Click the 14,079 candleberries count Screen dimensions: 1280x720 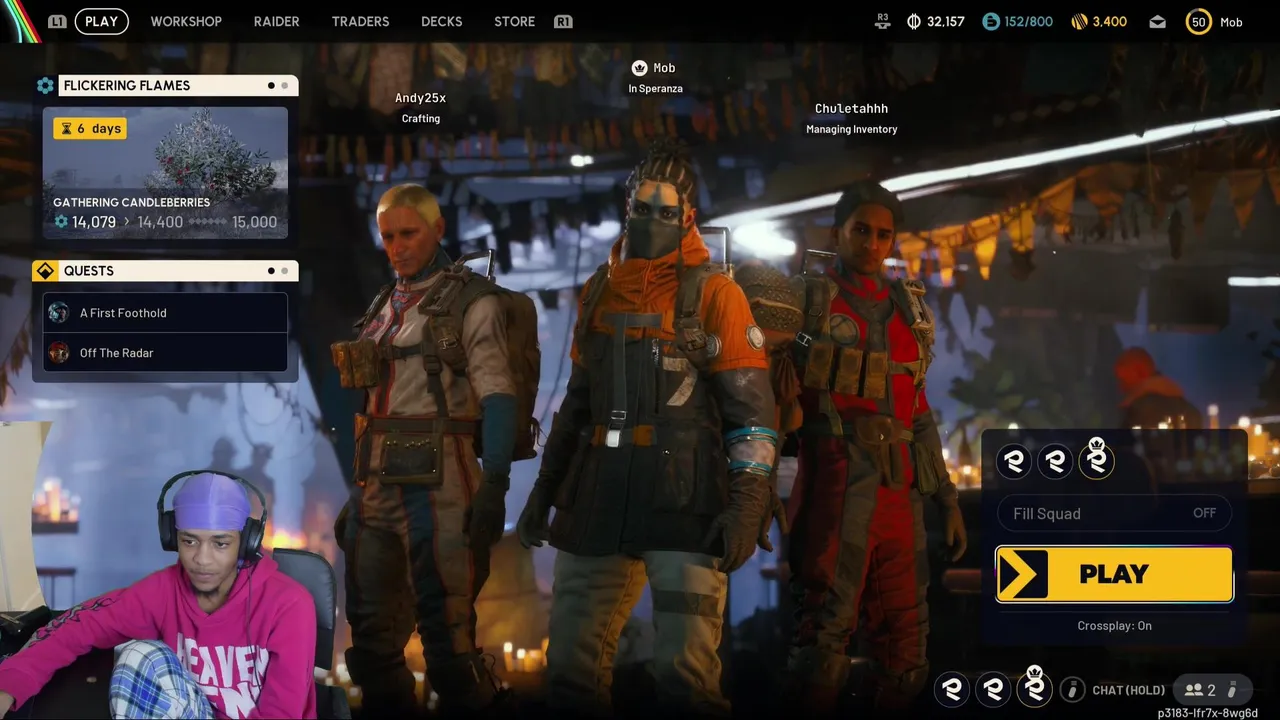pyautogui.click(x=94, y=222)
